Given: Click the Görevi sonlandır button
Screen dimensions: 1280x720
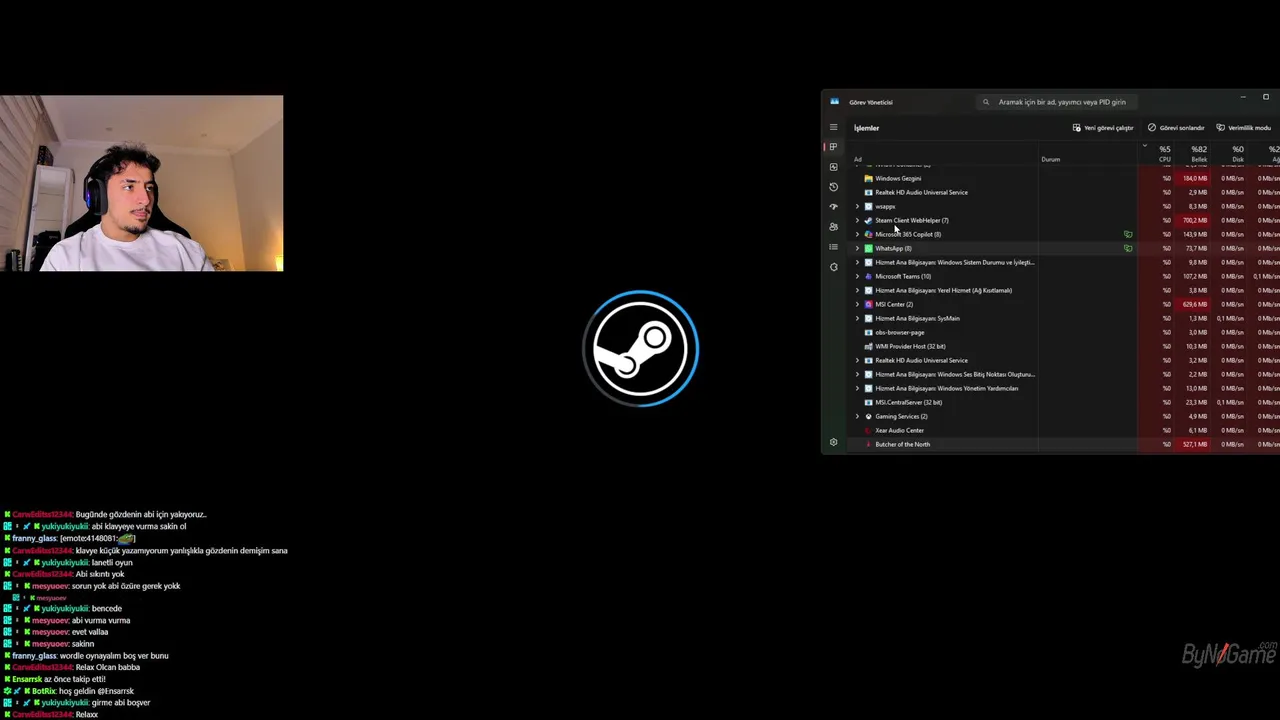Looking at the screenshot, I should tap(1176, 128).
